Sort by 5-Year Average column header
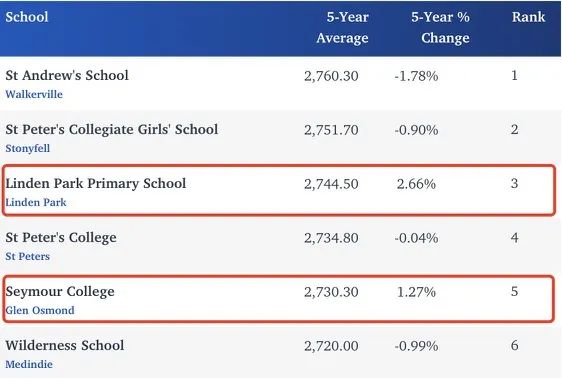The height and width of the screenshot is (378, 562). (342, 27)
